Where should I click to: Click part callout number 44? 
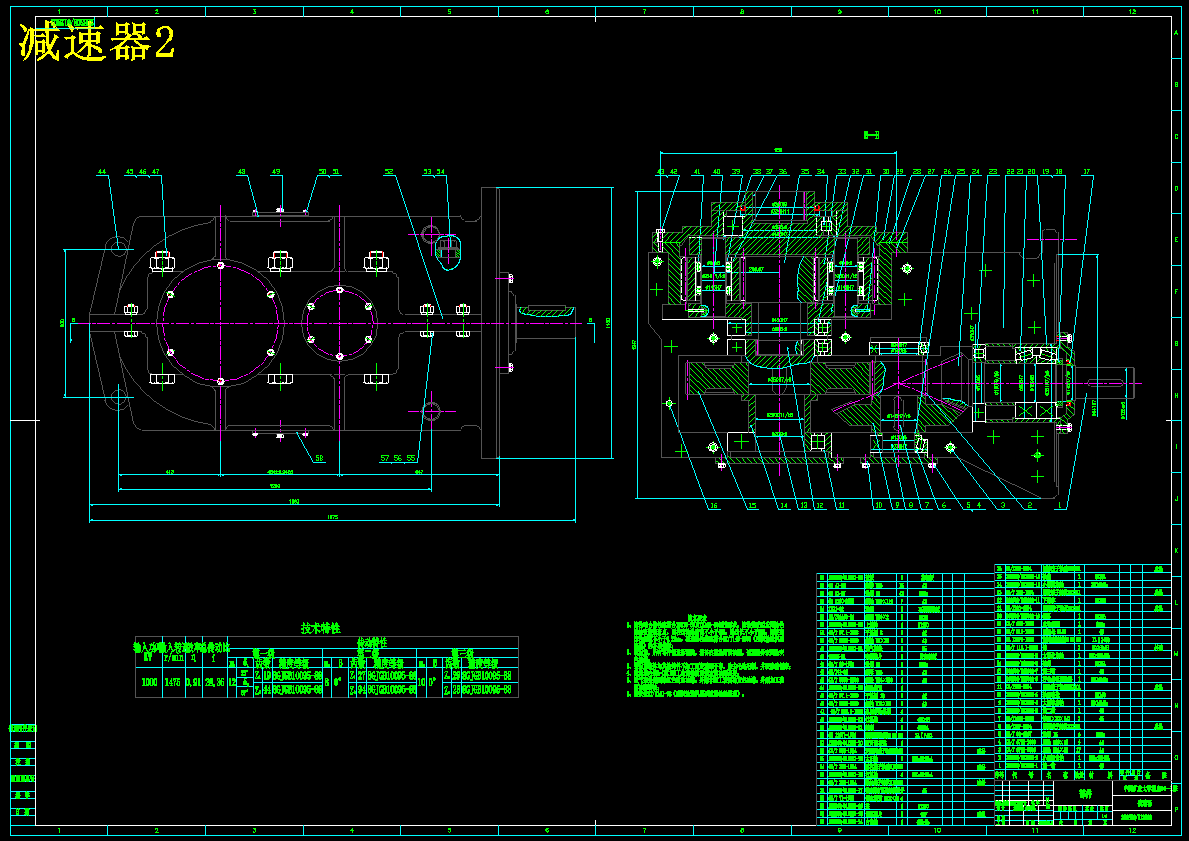(102, 172)
